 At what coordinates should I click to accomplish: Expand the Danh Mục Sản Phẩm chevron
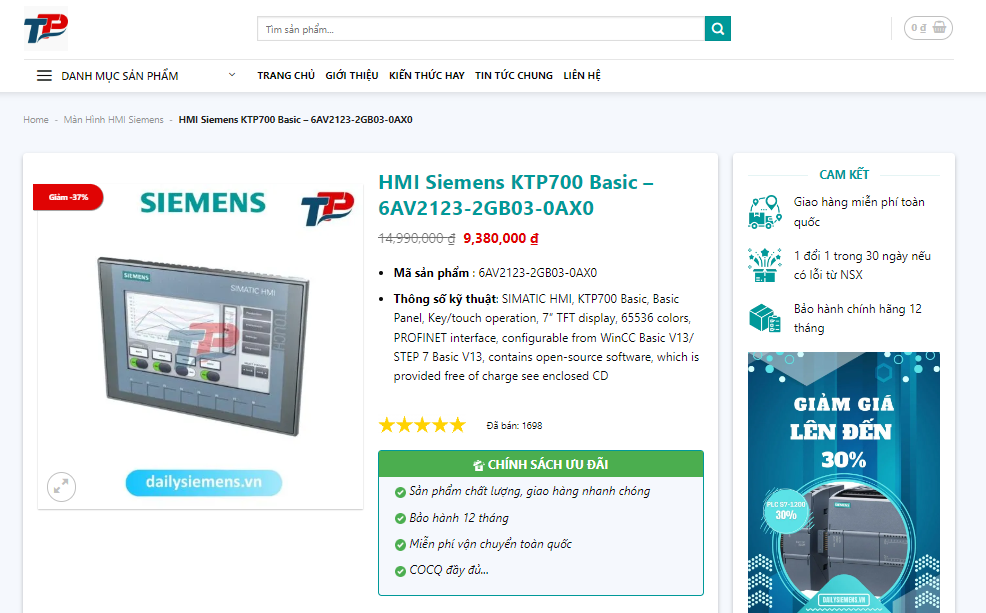point(232,75)
